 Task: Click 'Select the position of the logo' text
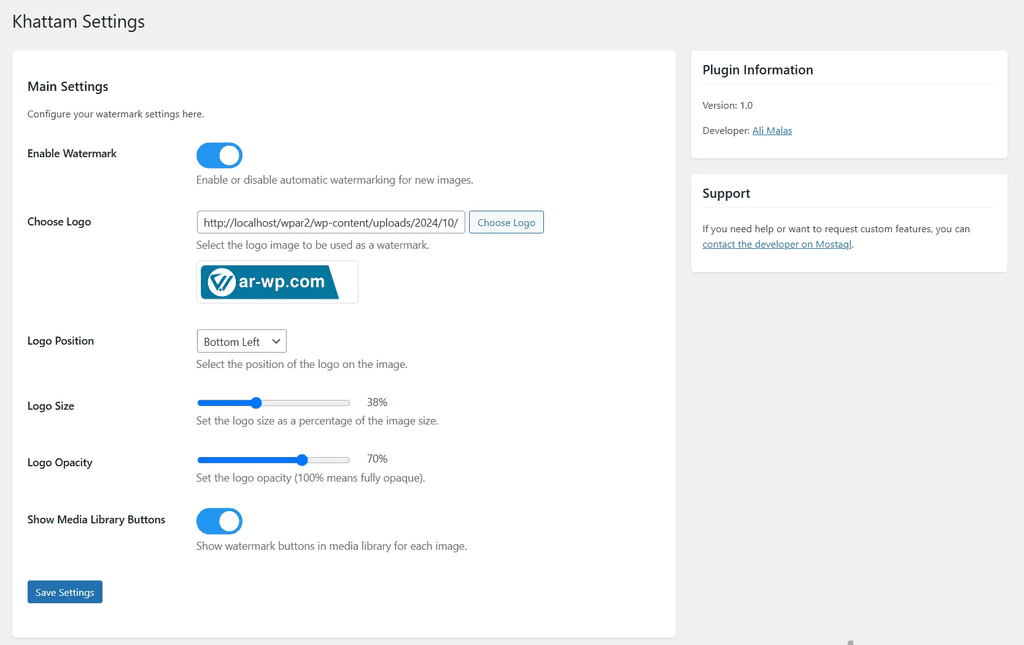pos(302,364)
